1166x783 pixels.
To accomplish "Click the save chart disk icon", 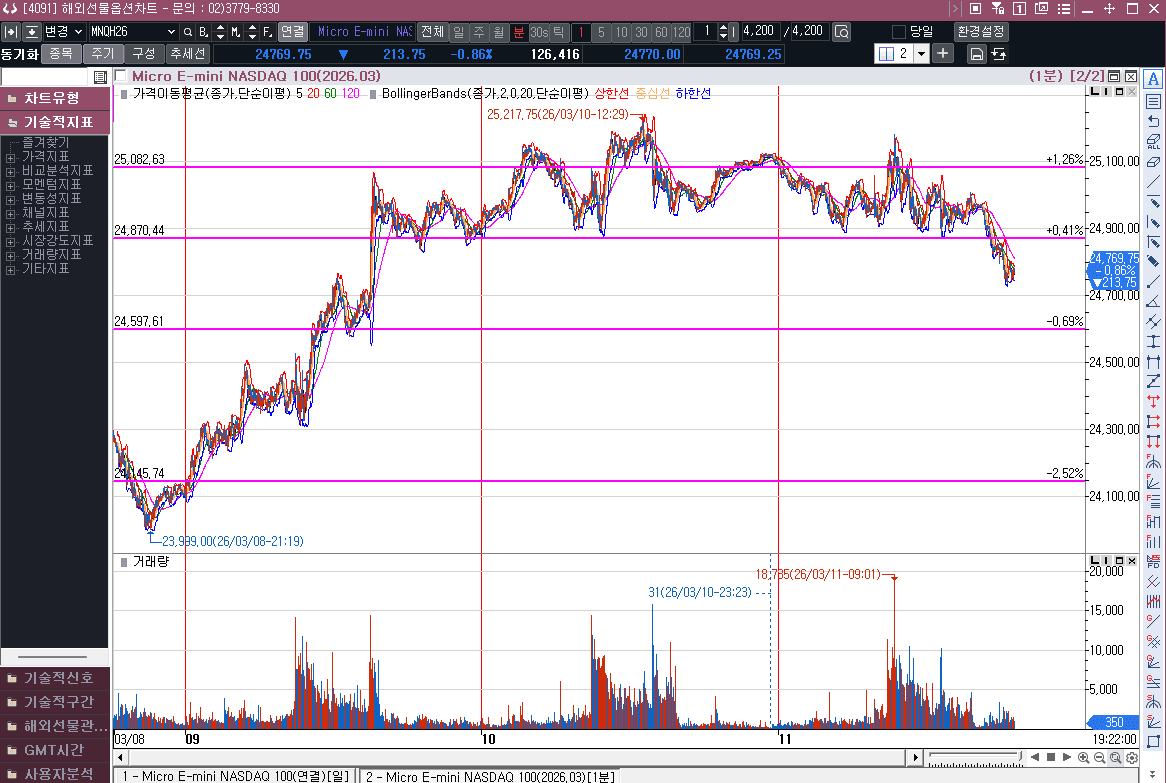I will tap(976, 53).
